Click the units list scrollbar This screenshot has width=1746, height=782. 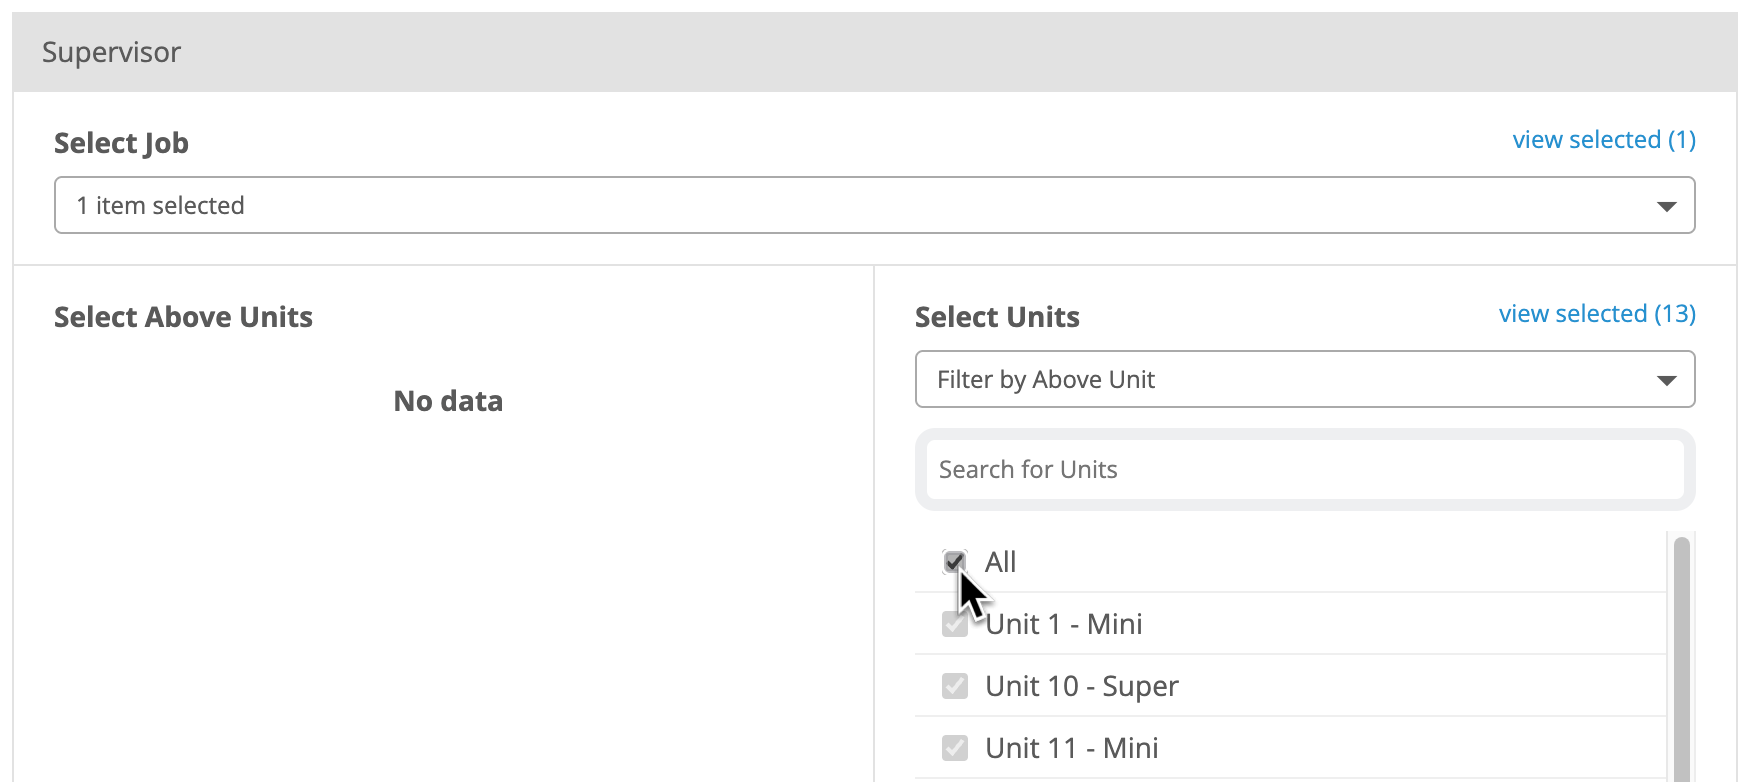pyautogui.click(x=1682, y=660)
